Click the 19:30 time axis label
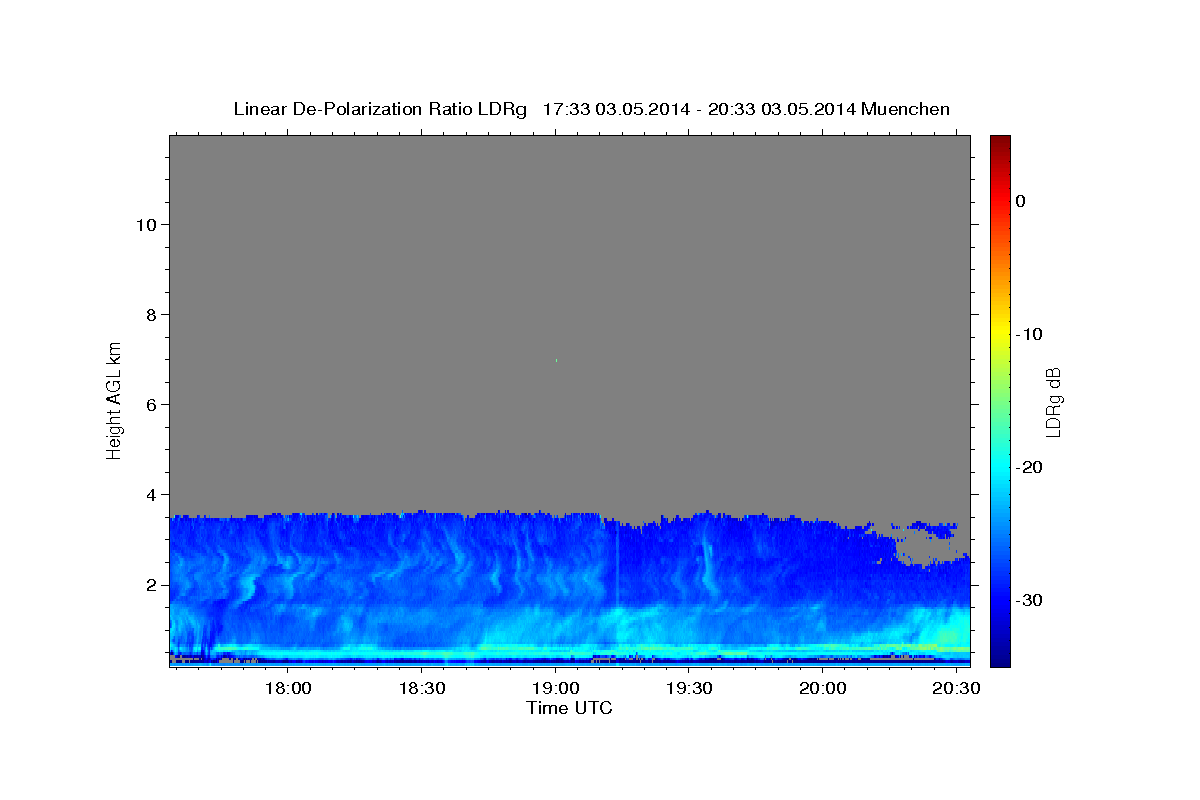This screenshot has width=1200, height=800. [689, 688]
